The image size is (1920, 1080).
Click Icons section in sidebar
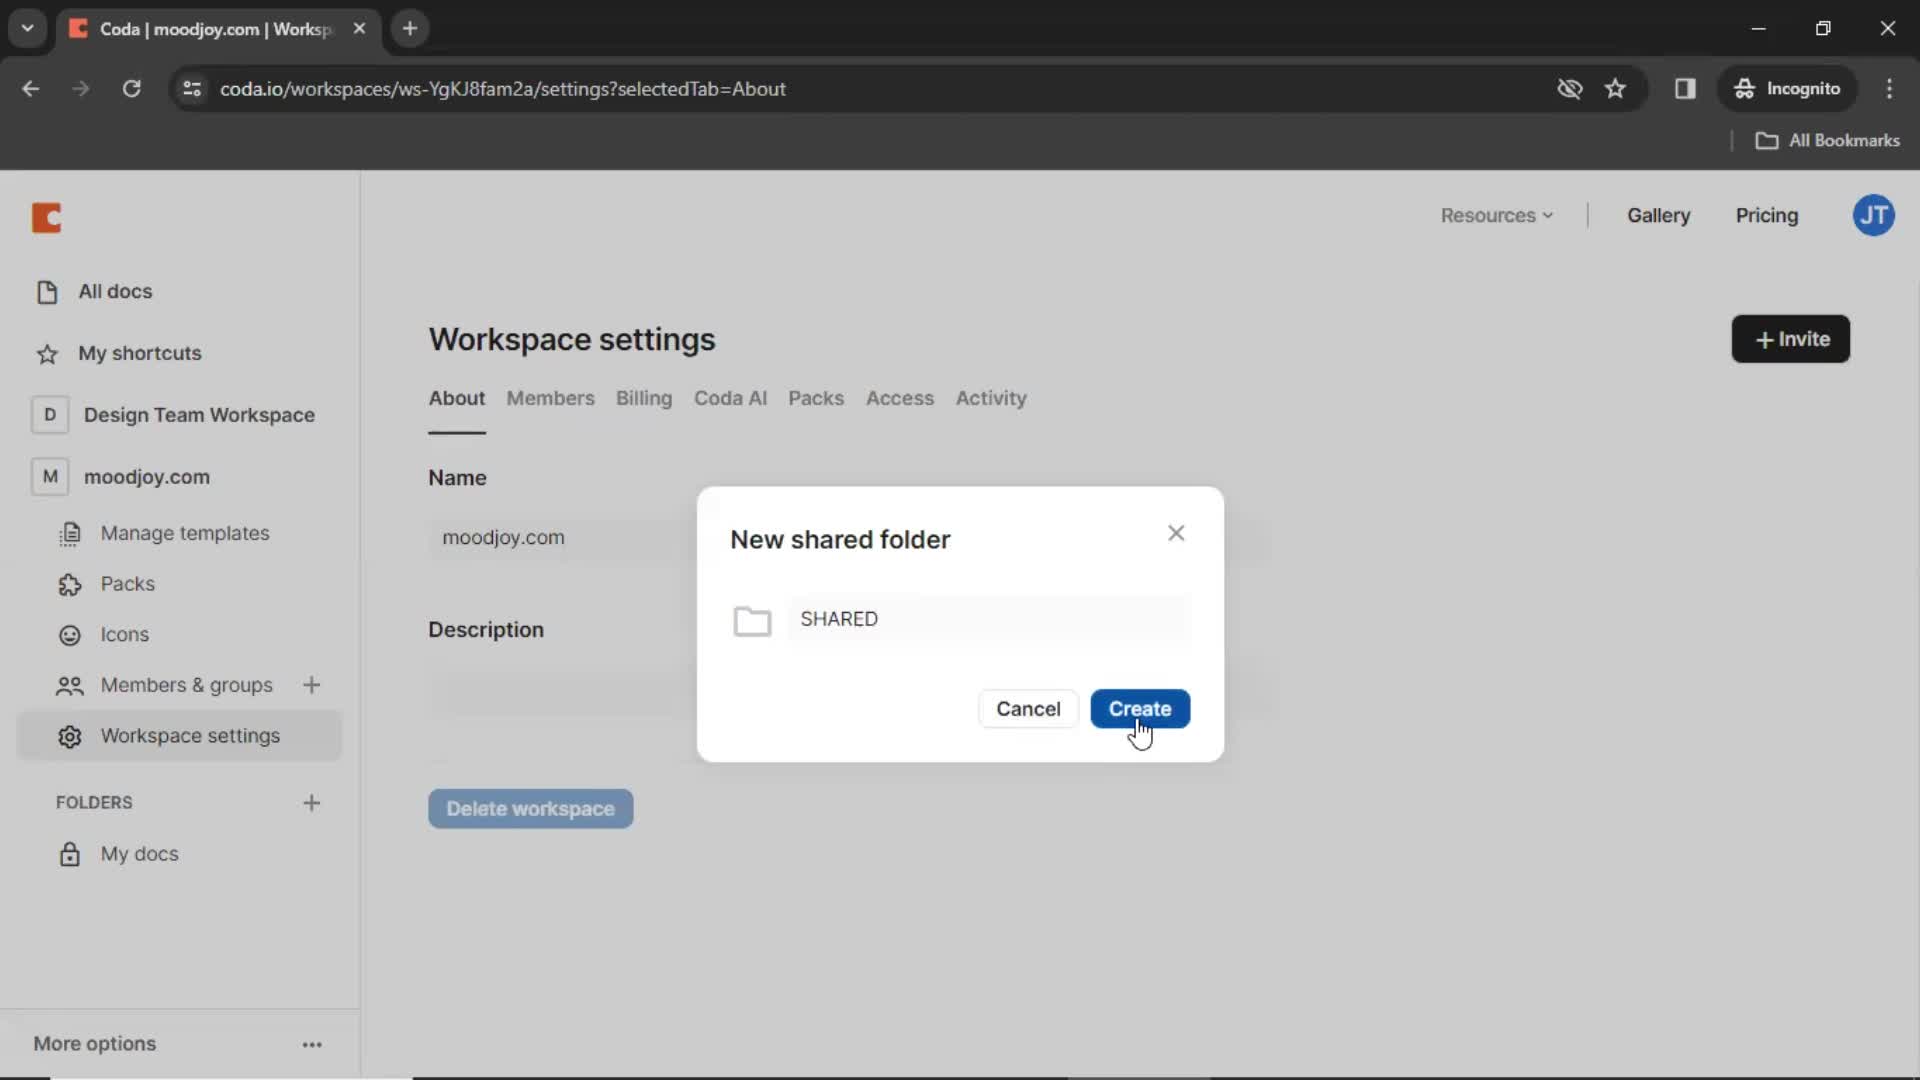[x=124, y=634]
